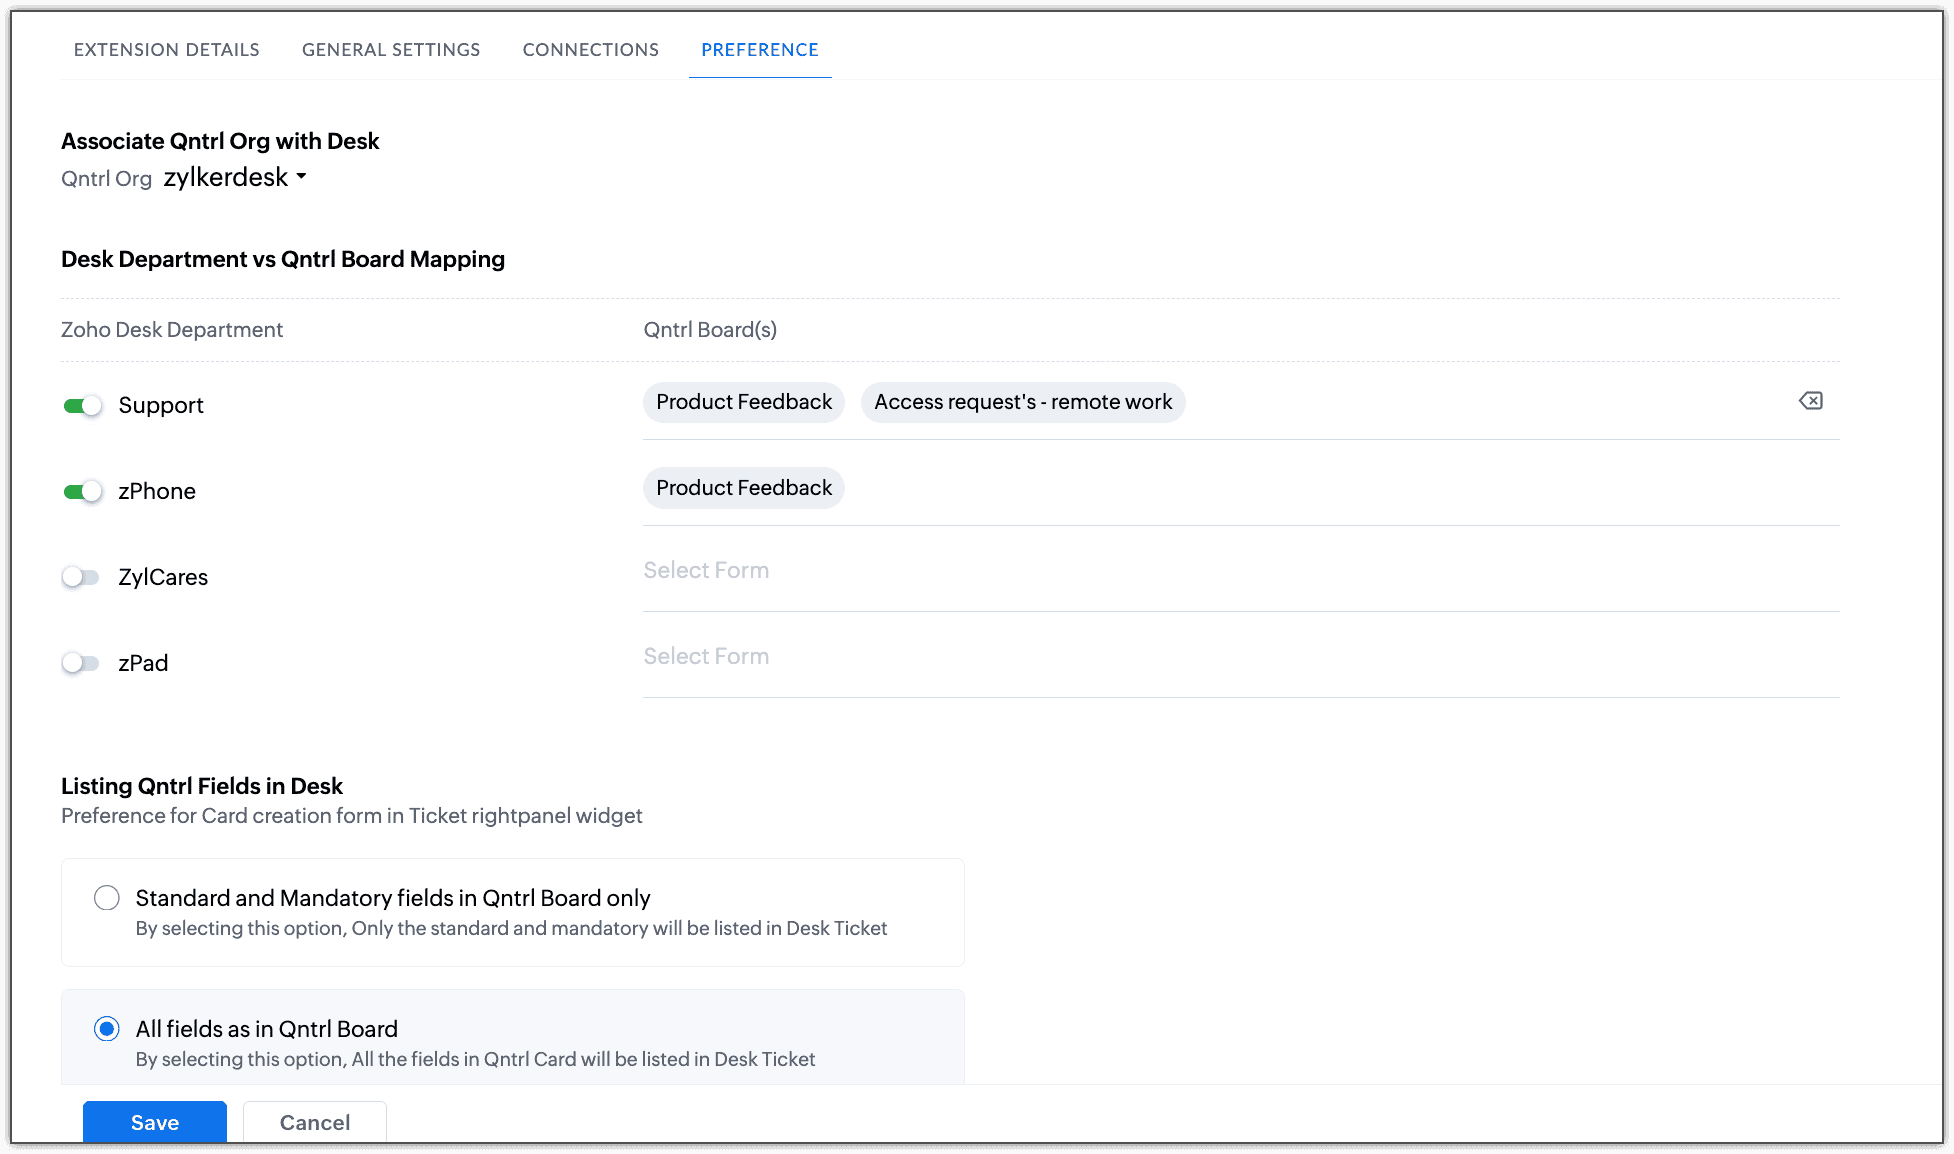Click the clear icon in Support row
1954x1154 pixels.
pyautogui.click(x=1810, y=401)
